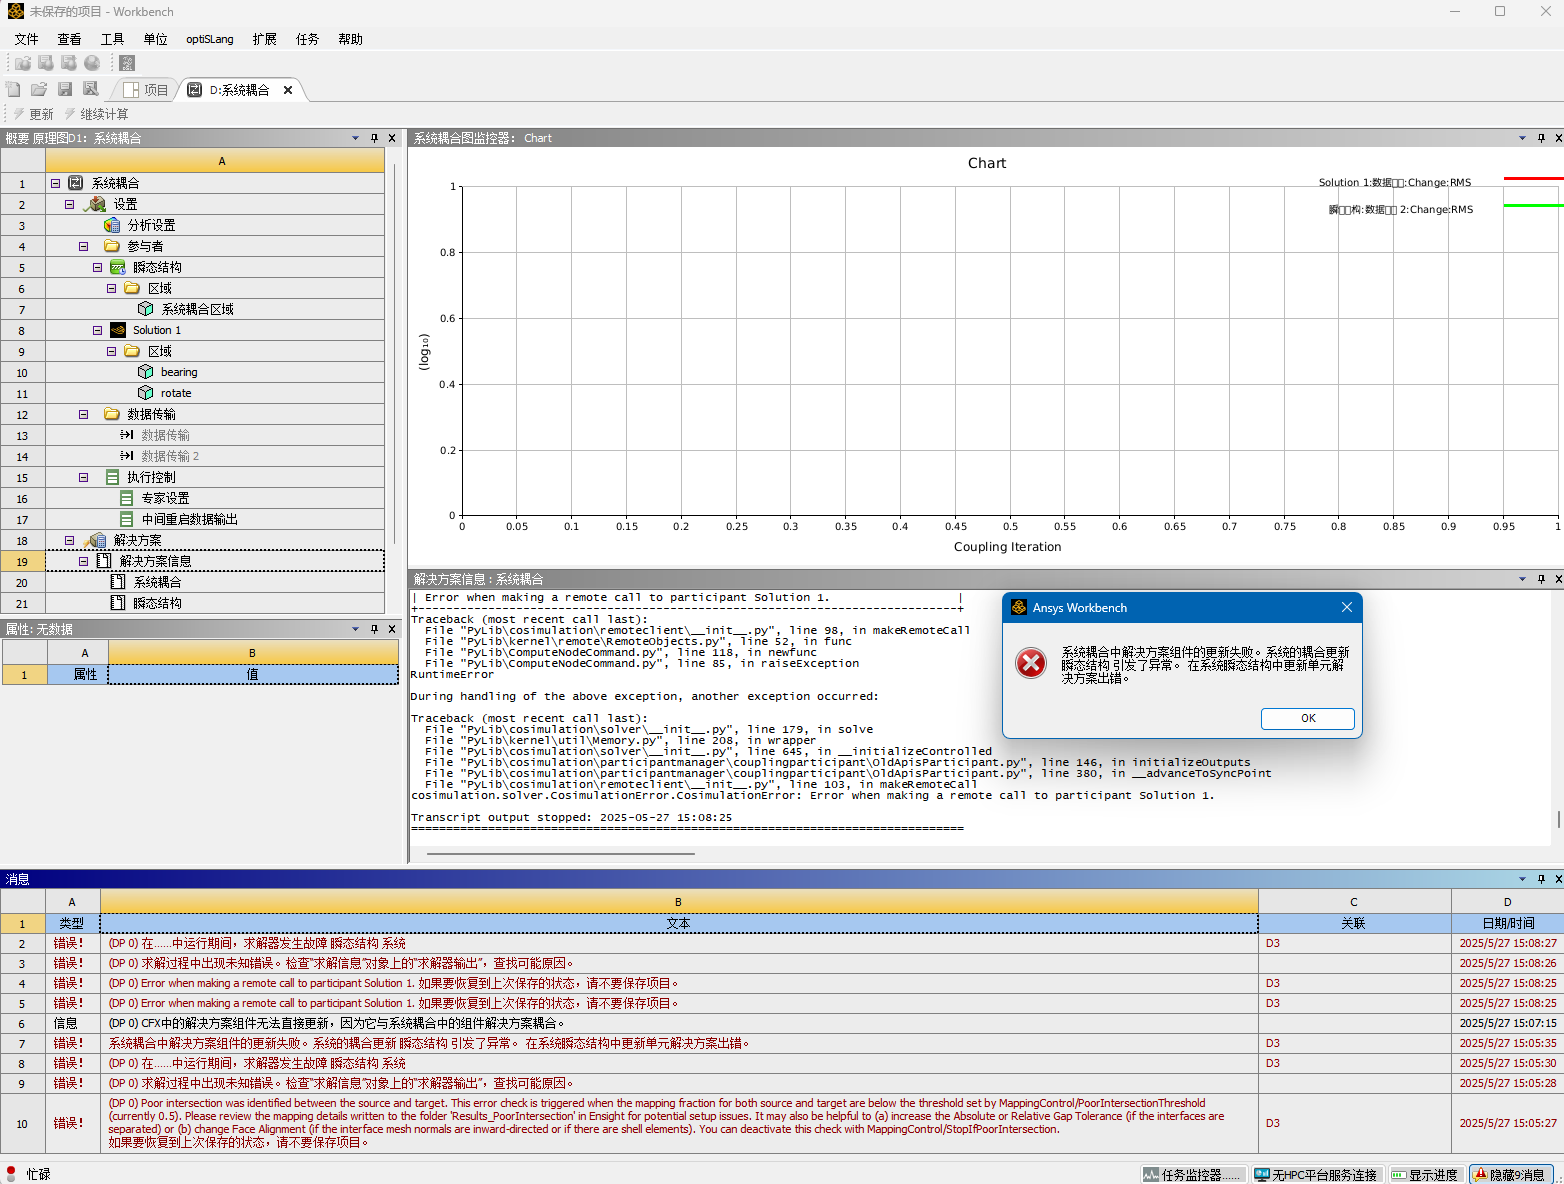Open the 属性 panel dropdown arrow
Image resolution: width=1564 pixels, height=1184 pixels.
(x=356, y=629)
